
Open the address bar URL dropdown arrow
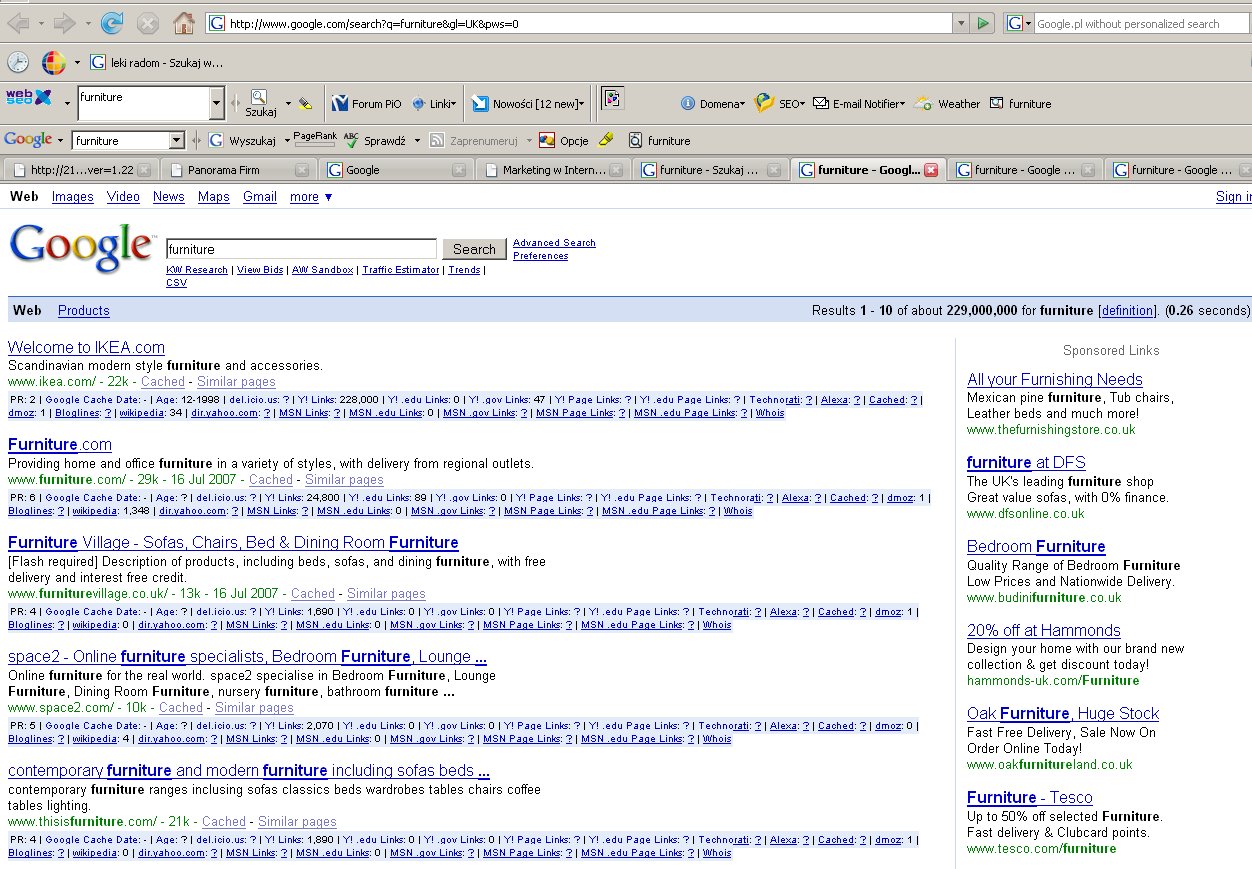(x=961, y=23)
